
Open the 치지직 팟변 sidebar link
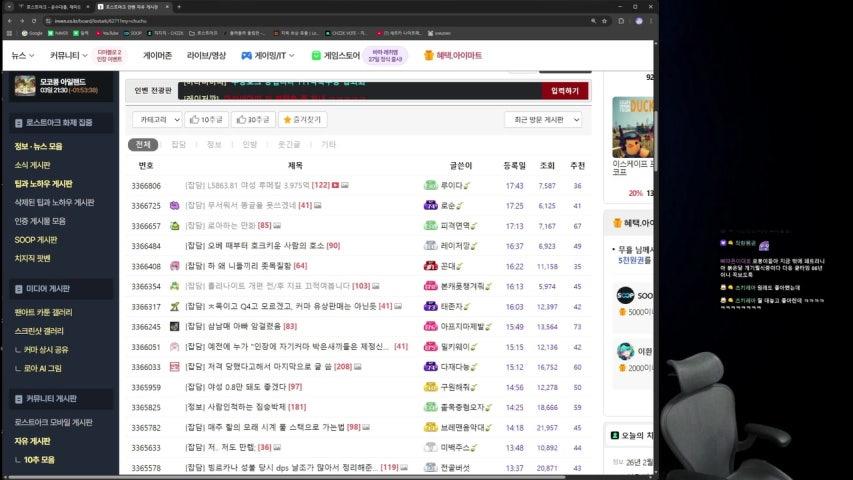[33, 259]
